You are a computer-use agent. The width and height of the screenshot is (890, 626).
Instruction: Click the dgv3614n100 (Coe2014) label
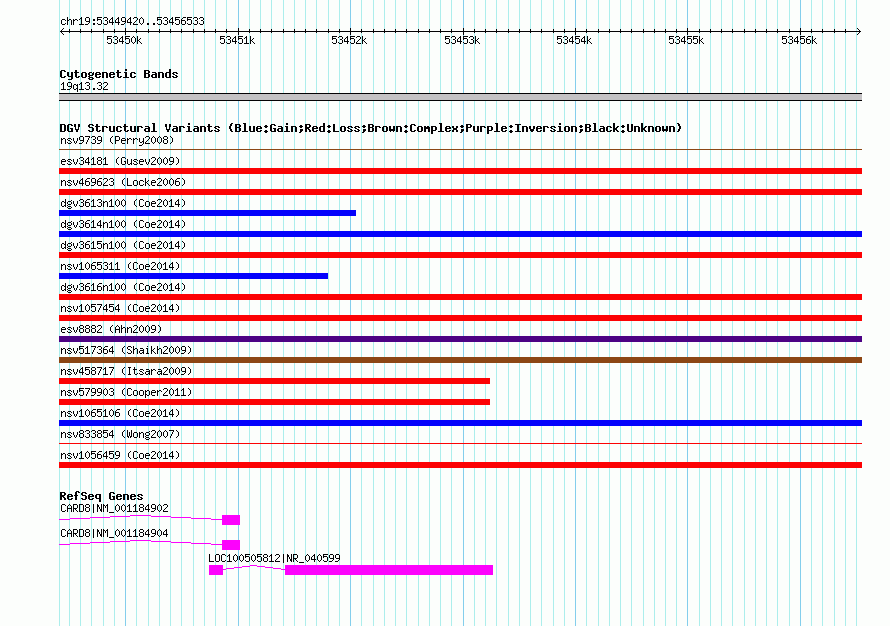[x=123, y=224]
